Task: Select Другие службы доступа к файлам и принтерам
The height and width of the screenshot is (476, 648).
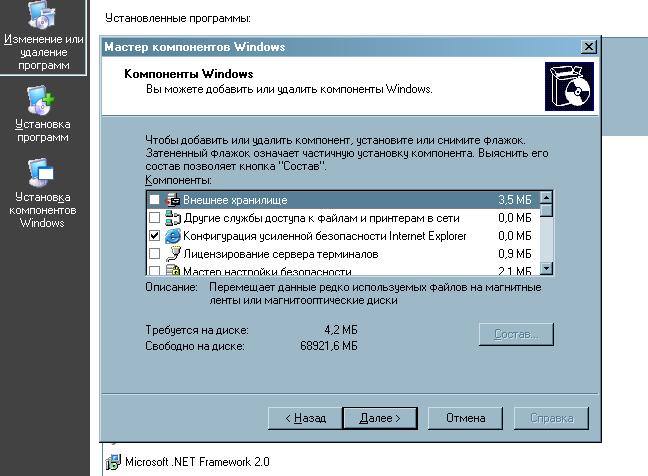Action: pyautogui.click(x=322, y=218)
